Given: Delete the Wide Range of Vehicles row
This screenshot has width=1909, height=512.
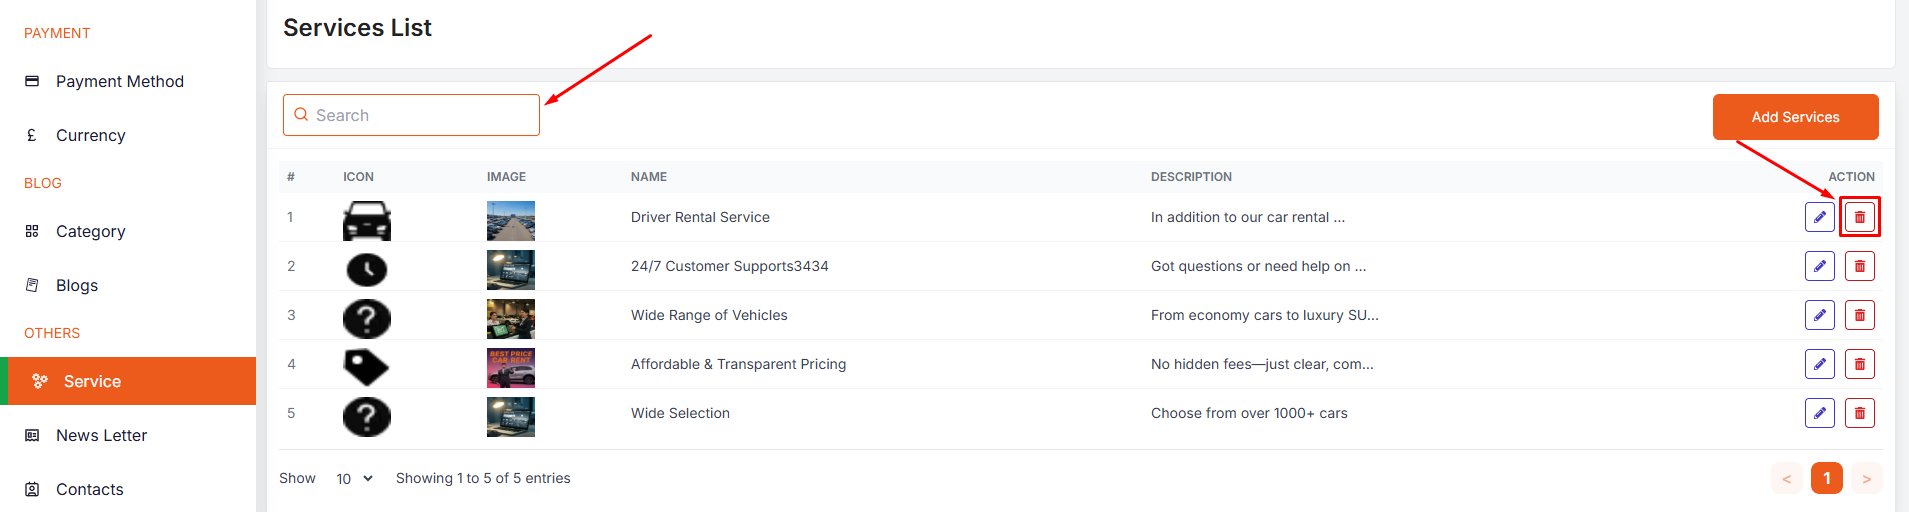Looking at the screenshot, I should [x=1859, y=315].
